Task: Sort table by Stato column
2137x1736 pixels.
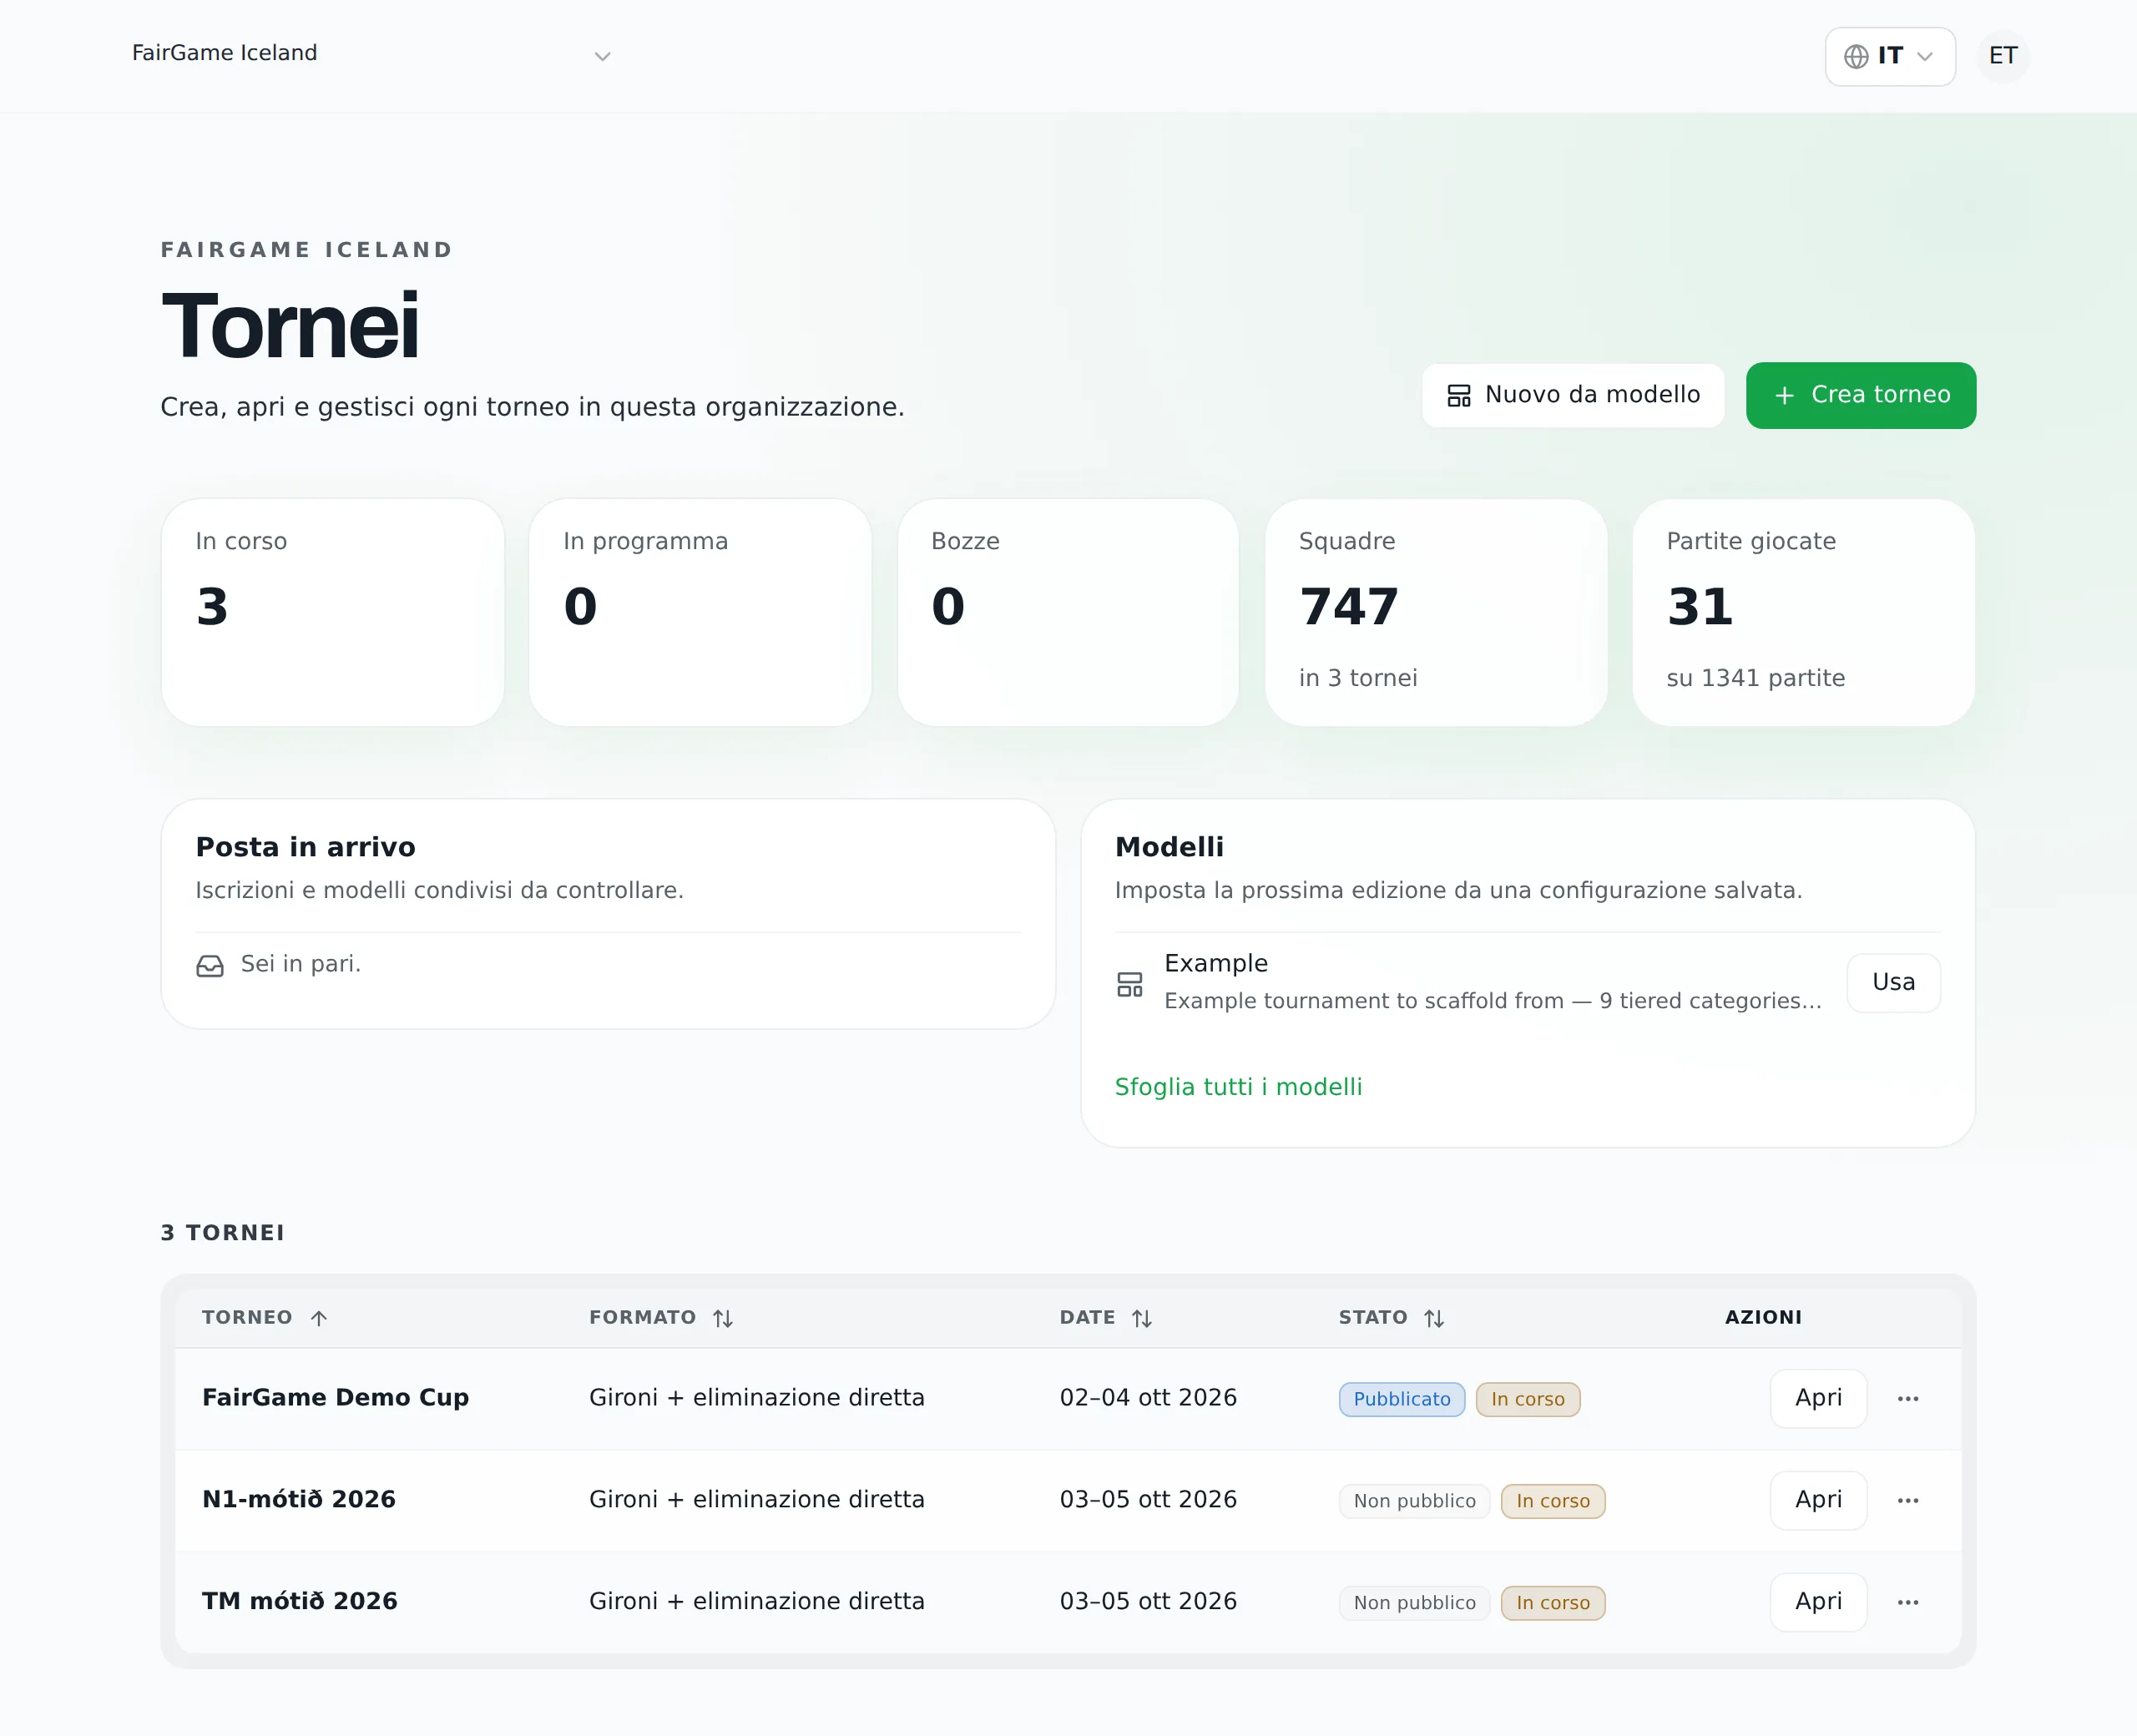Action: pos(1391,1317)
